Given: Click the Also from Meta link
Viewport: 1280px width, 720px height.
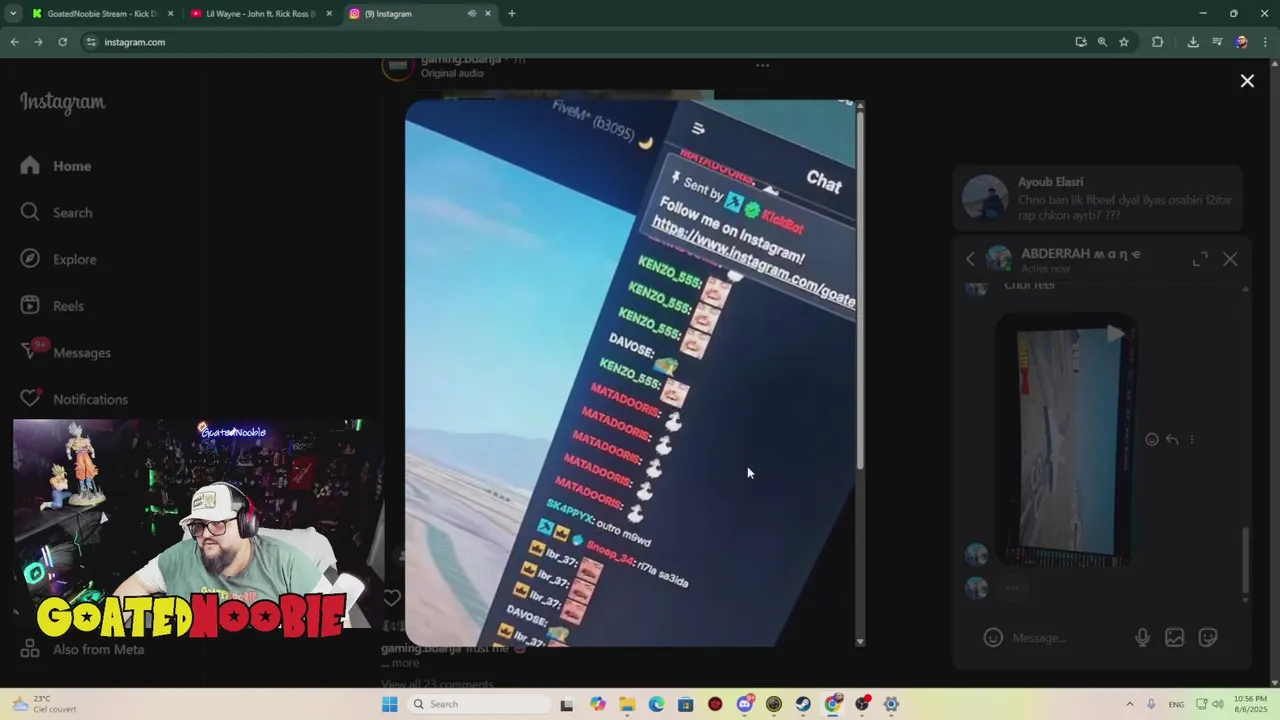Looking at the screenshot, I should 84,649.
